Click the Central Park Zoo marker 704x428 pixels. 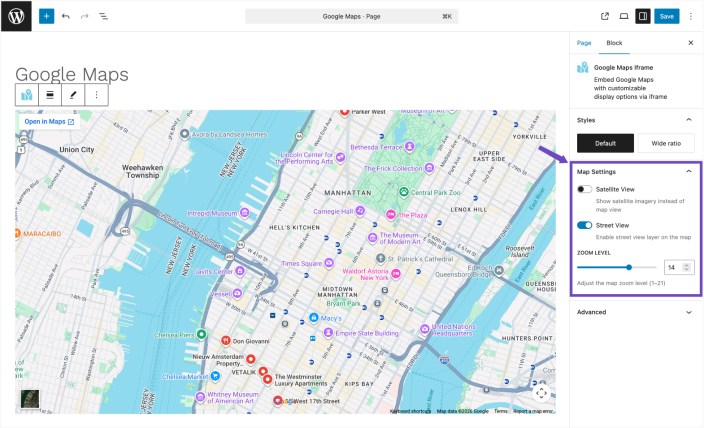(x=404, y=192)
